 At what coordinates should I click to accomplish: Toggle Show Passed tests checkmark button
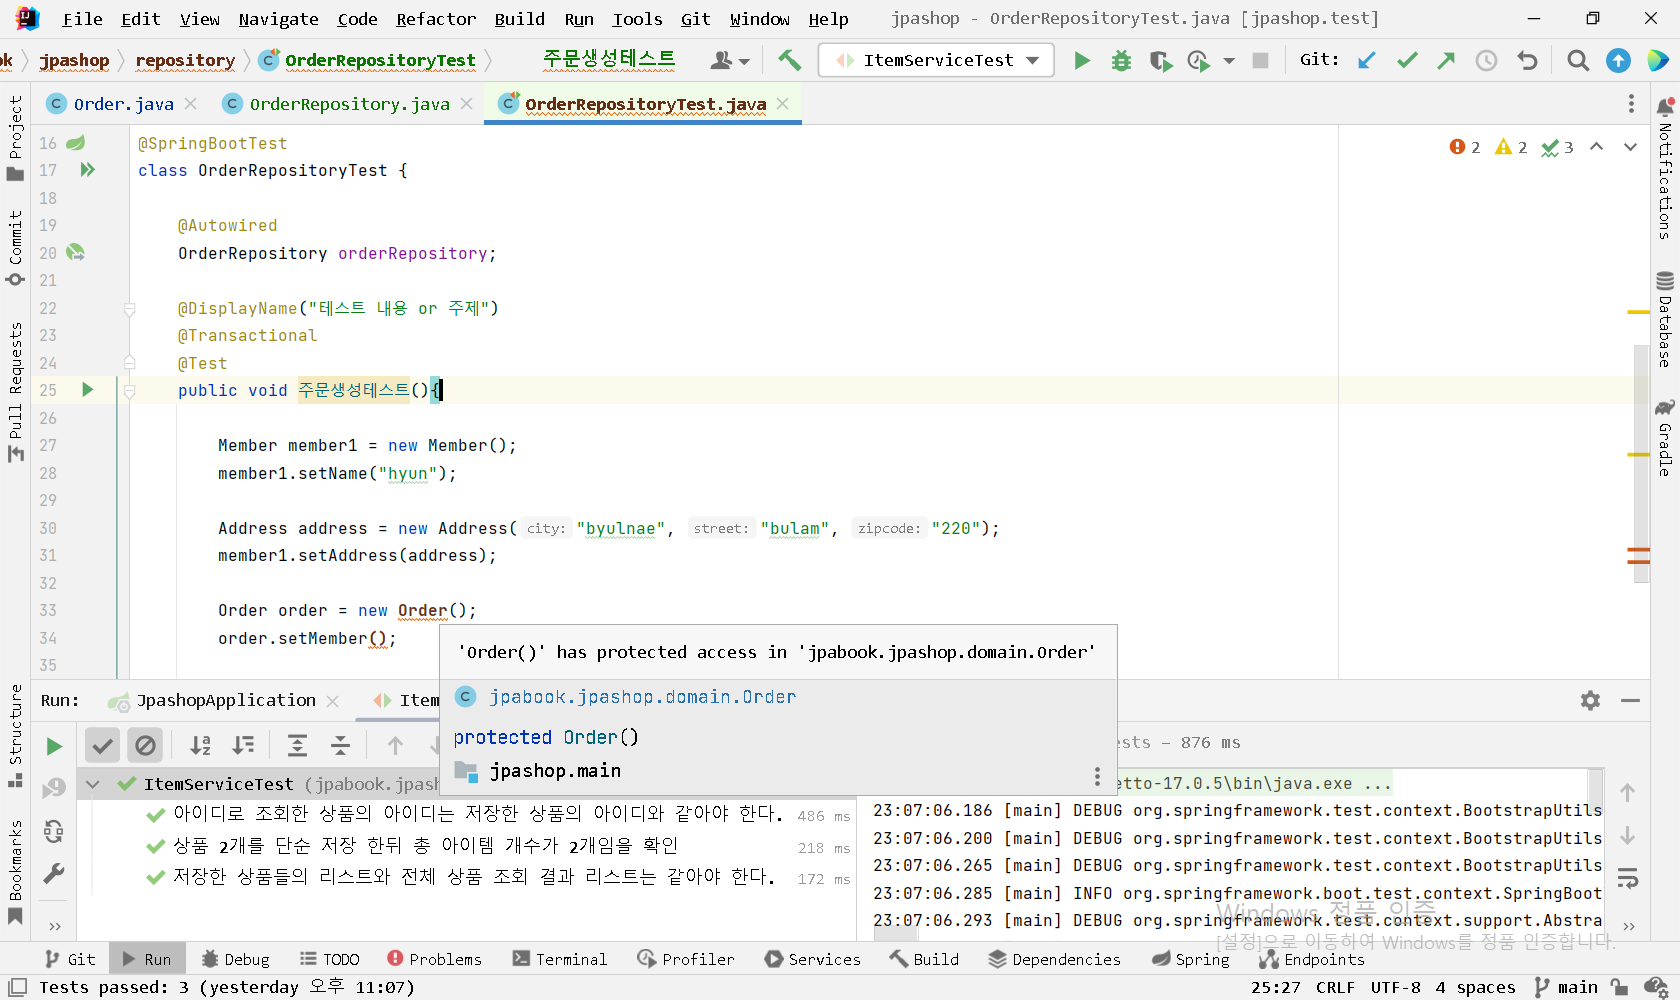click(102, 745)
